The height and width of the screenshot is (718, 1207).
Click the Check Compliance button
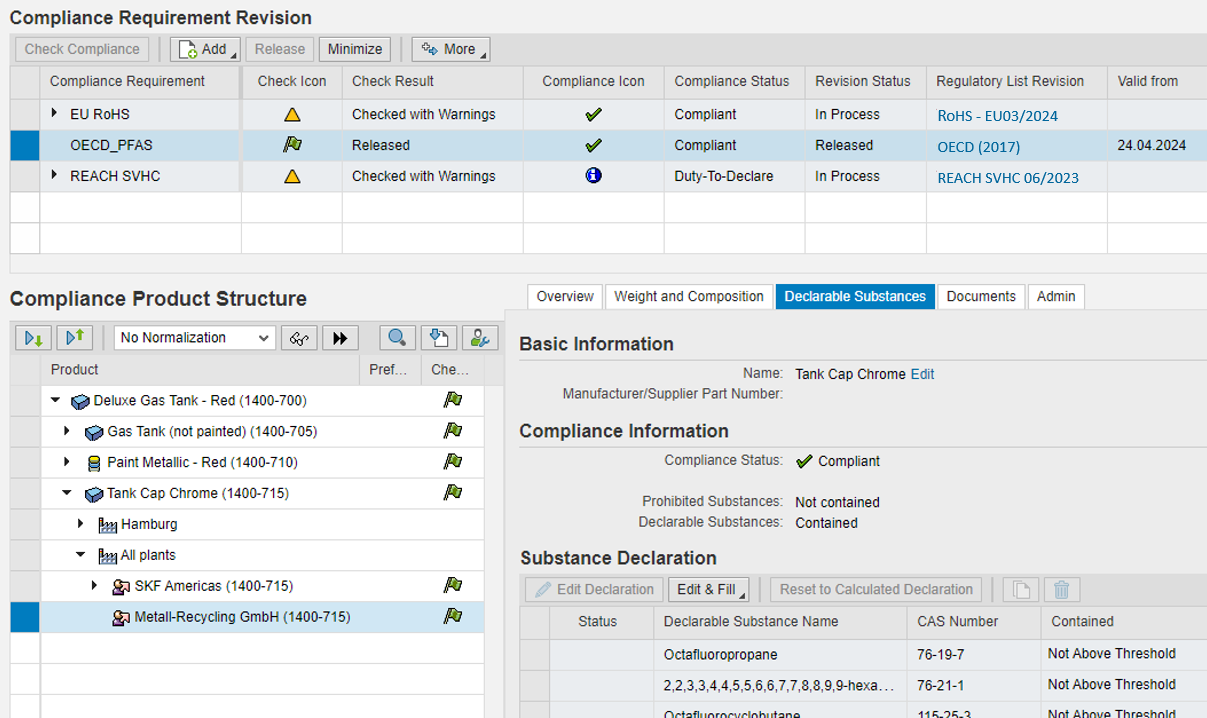point(82,49)
